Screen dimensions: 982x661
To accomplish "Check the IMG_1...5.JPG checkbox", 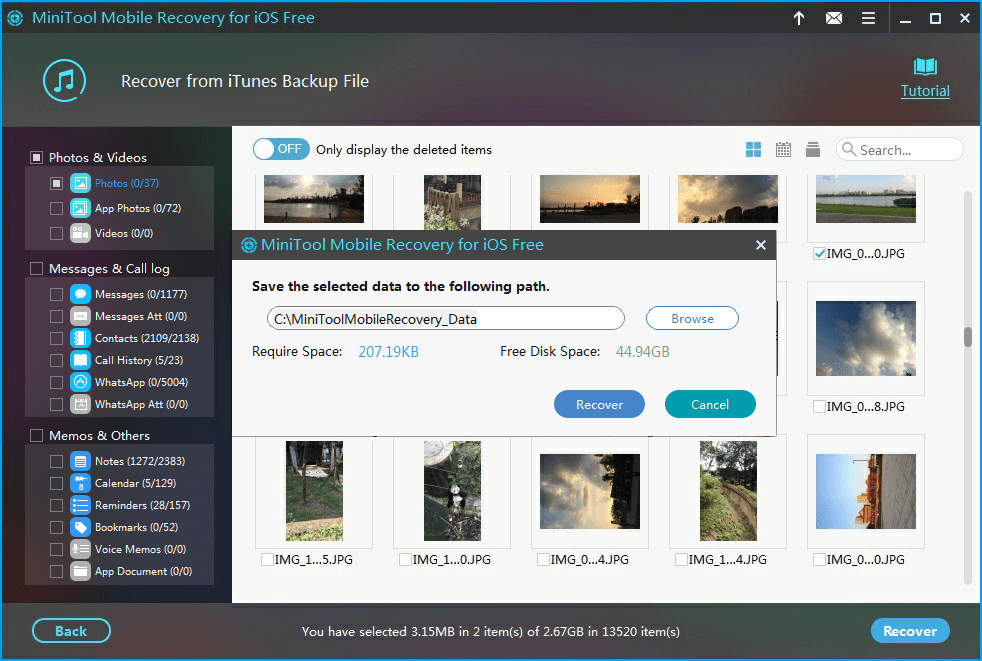I will pos(267,559).
